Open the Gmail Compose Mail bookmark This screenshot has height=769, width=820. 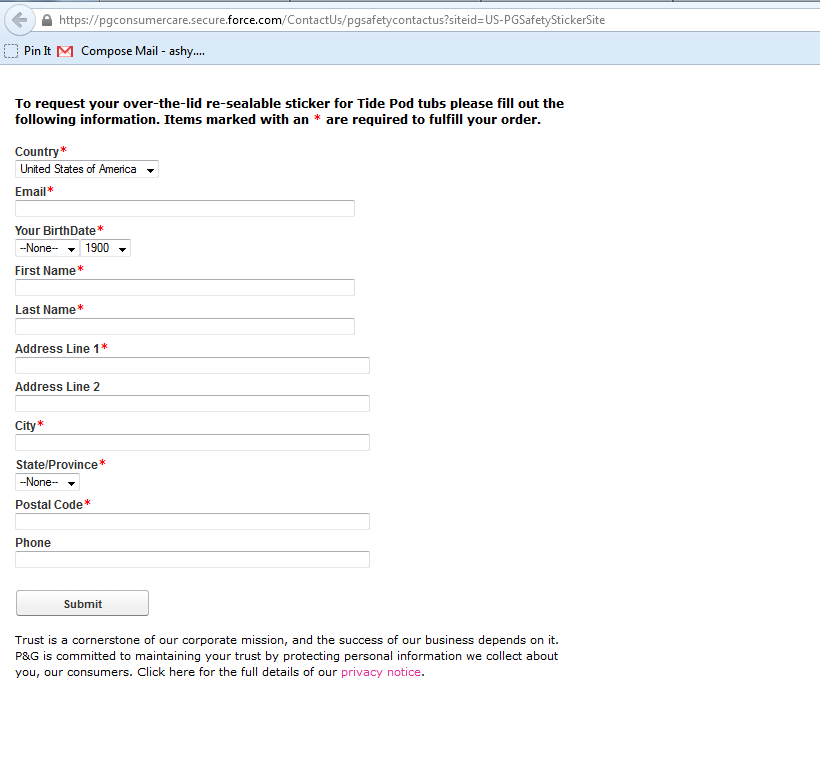click(x=131, y=51)
